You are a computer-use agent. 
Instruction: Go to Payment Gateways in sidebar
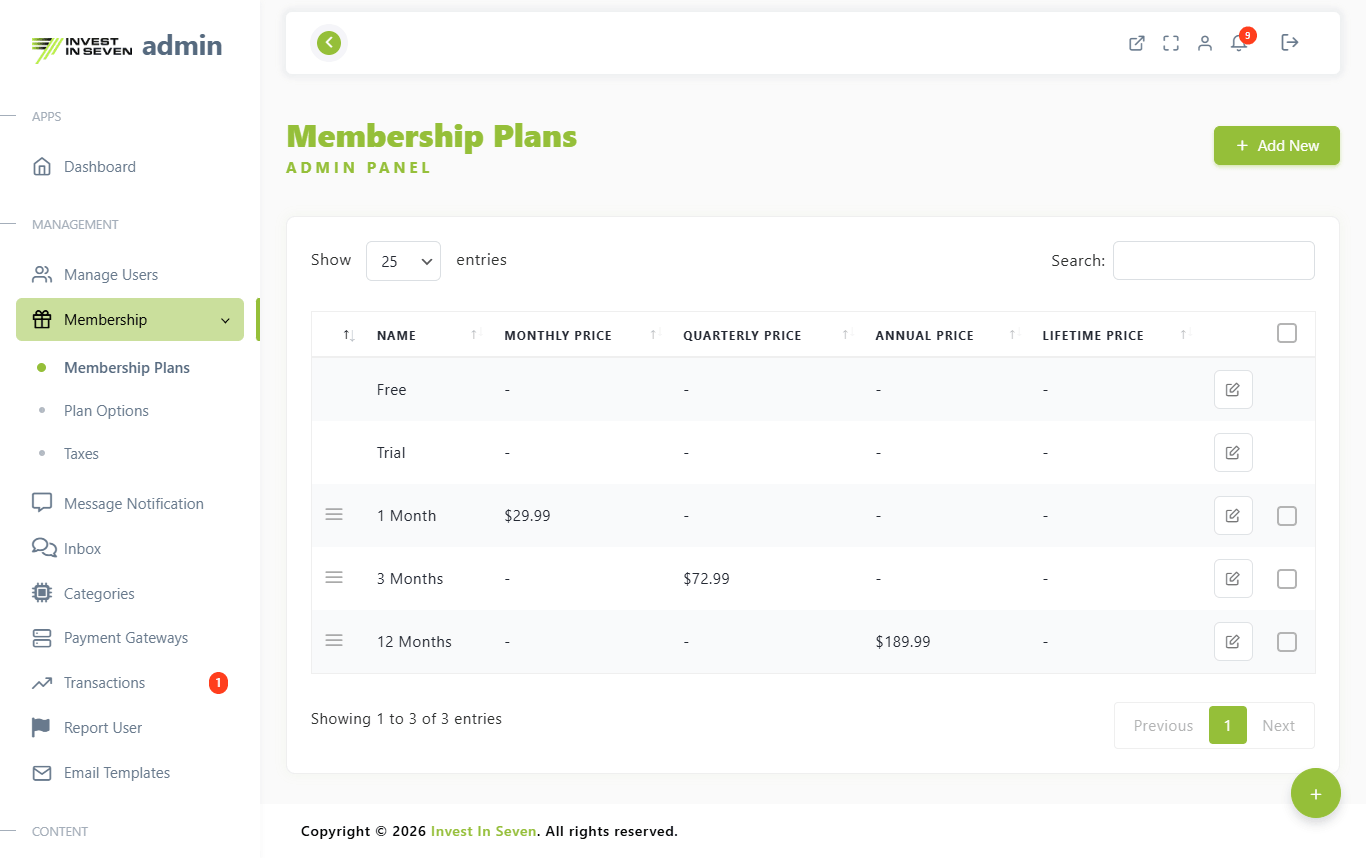tap(126, 638)
